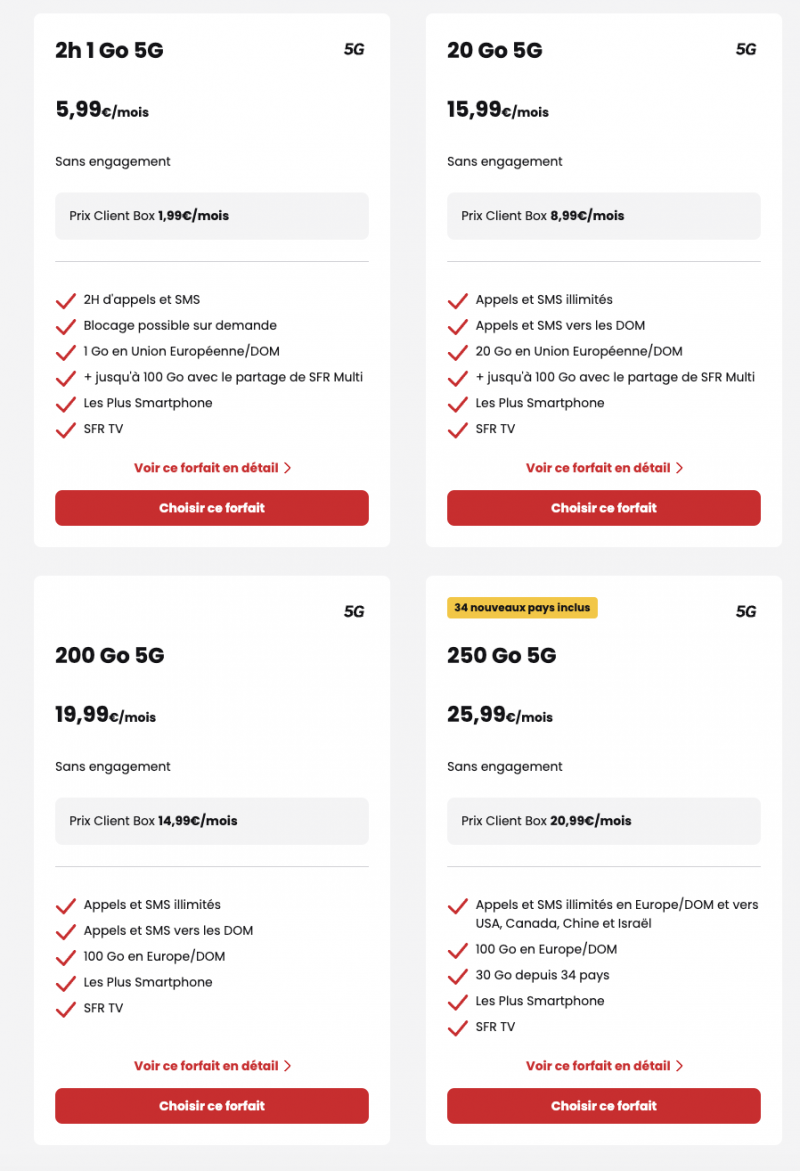The height and width of the screenshot is (1171, 800).
Task: Click the 5G icon on 2h 1 Go plan
Action: point(354,49)
